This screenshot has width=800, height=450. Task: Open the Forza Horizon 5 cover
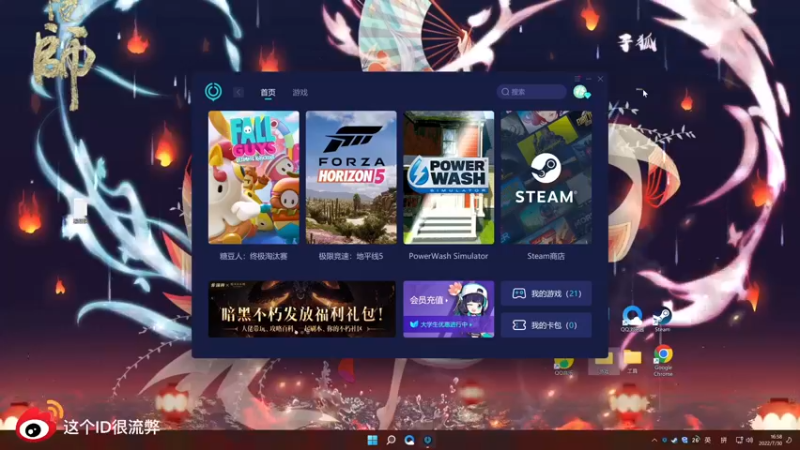coord(351,178)
